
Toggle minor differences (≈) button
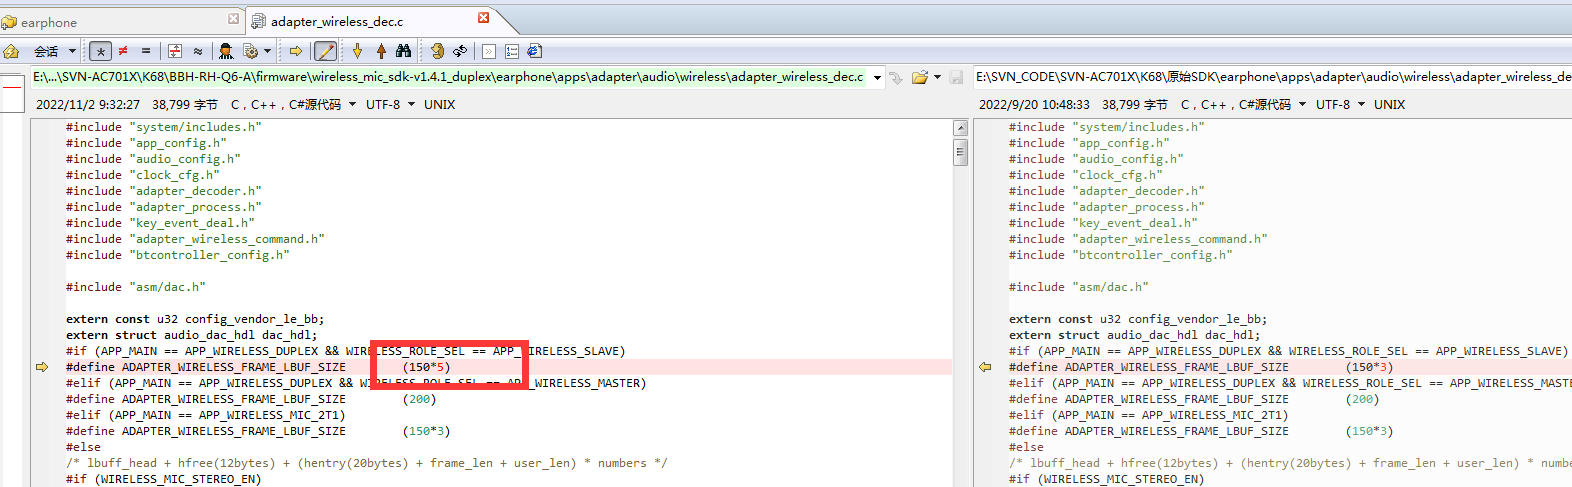pos(198,51)
